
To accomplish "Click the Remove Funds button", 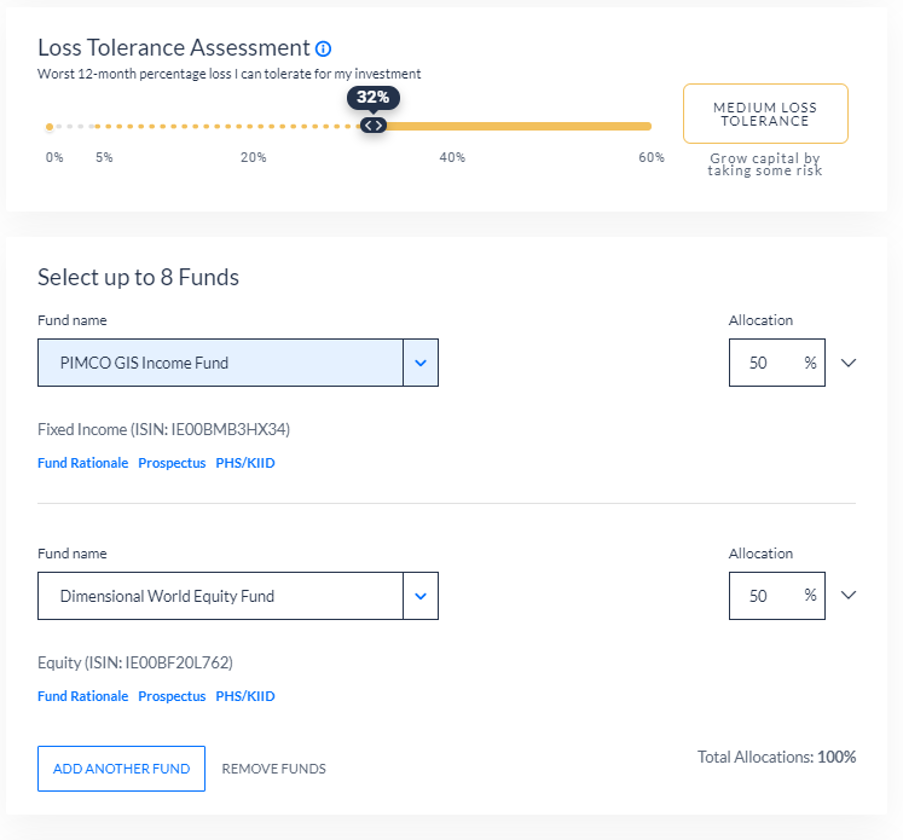I will pos(274,769).
